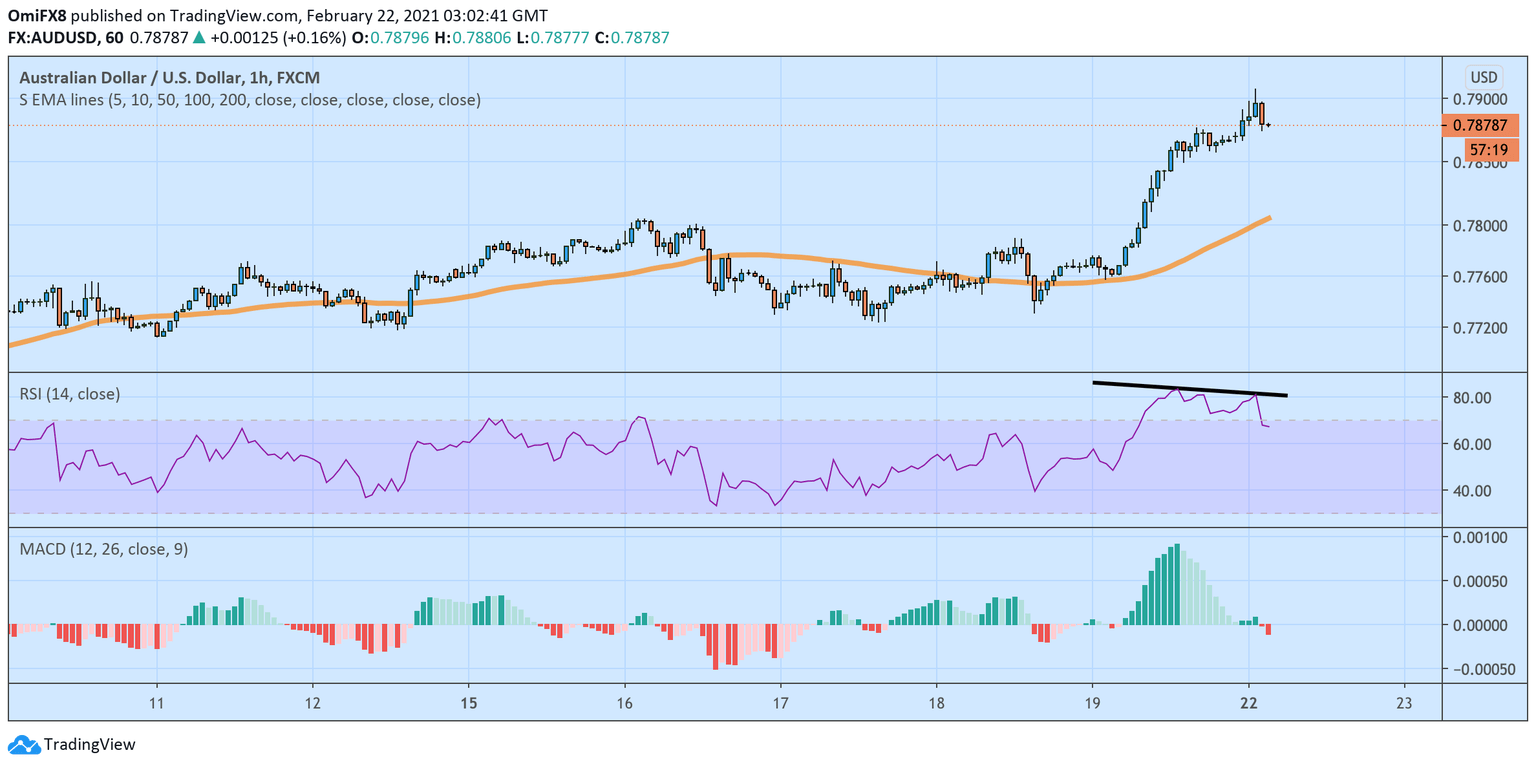Click the black descending RSI trendline
Image resolution: width=1536 pixels, height=768 pixels.
click(x=1190, y=387)
